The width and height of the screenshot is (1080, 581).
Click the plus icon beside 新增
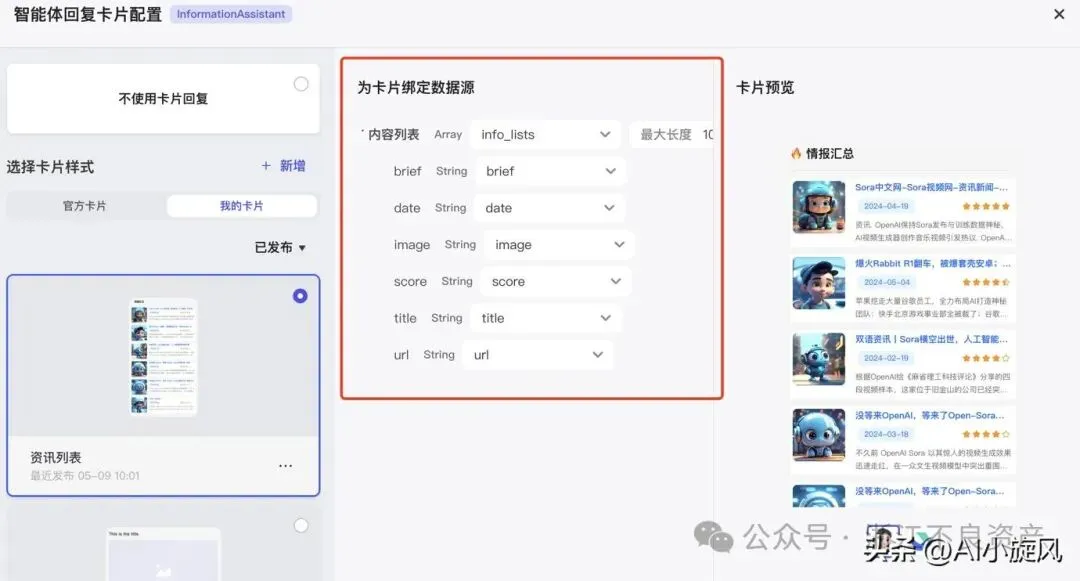(266, 166)
